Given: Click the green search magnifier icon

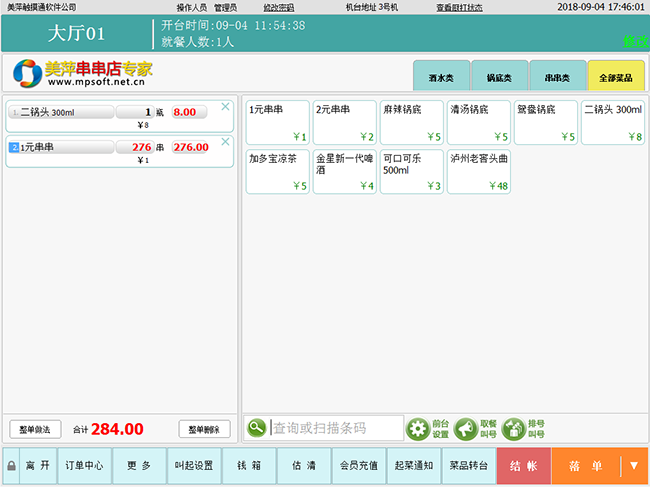Looking at the screenshot, I should click(x=257, y=428).
